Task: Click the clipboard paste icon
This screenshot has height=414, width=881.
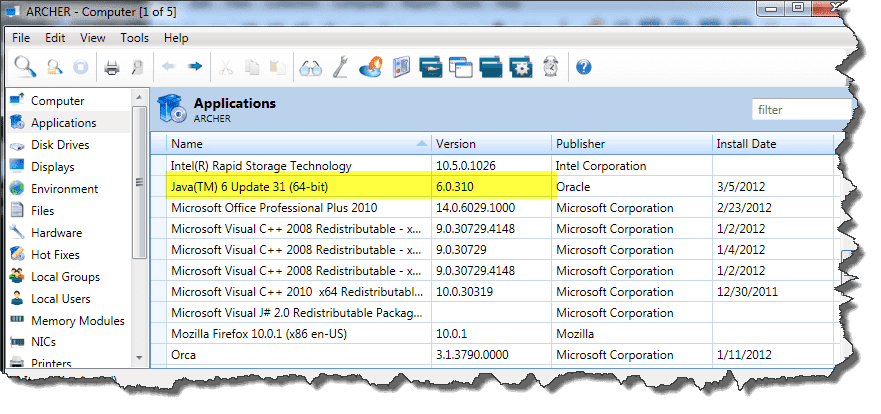Action: pos(278,68)
